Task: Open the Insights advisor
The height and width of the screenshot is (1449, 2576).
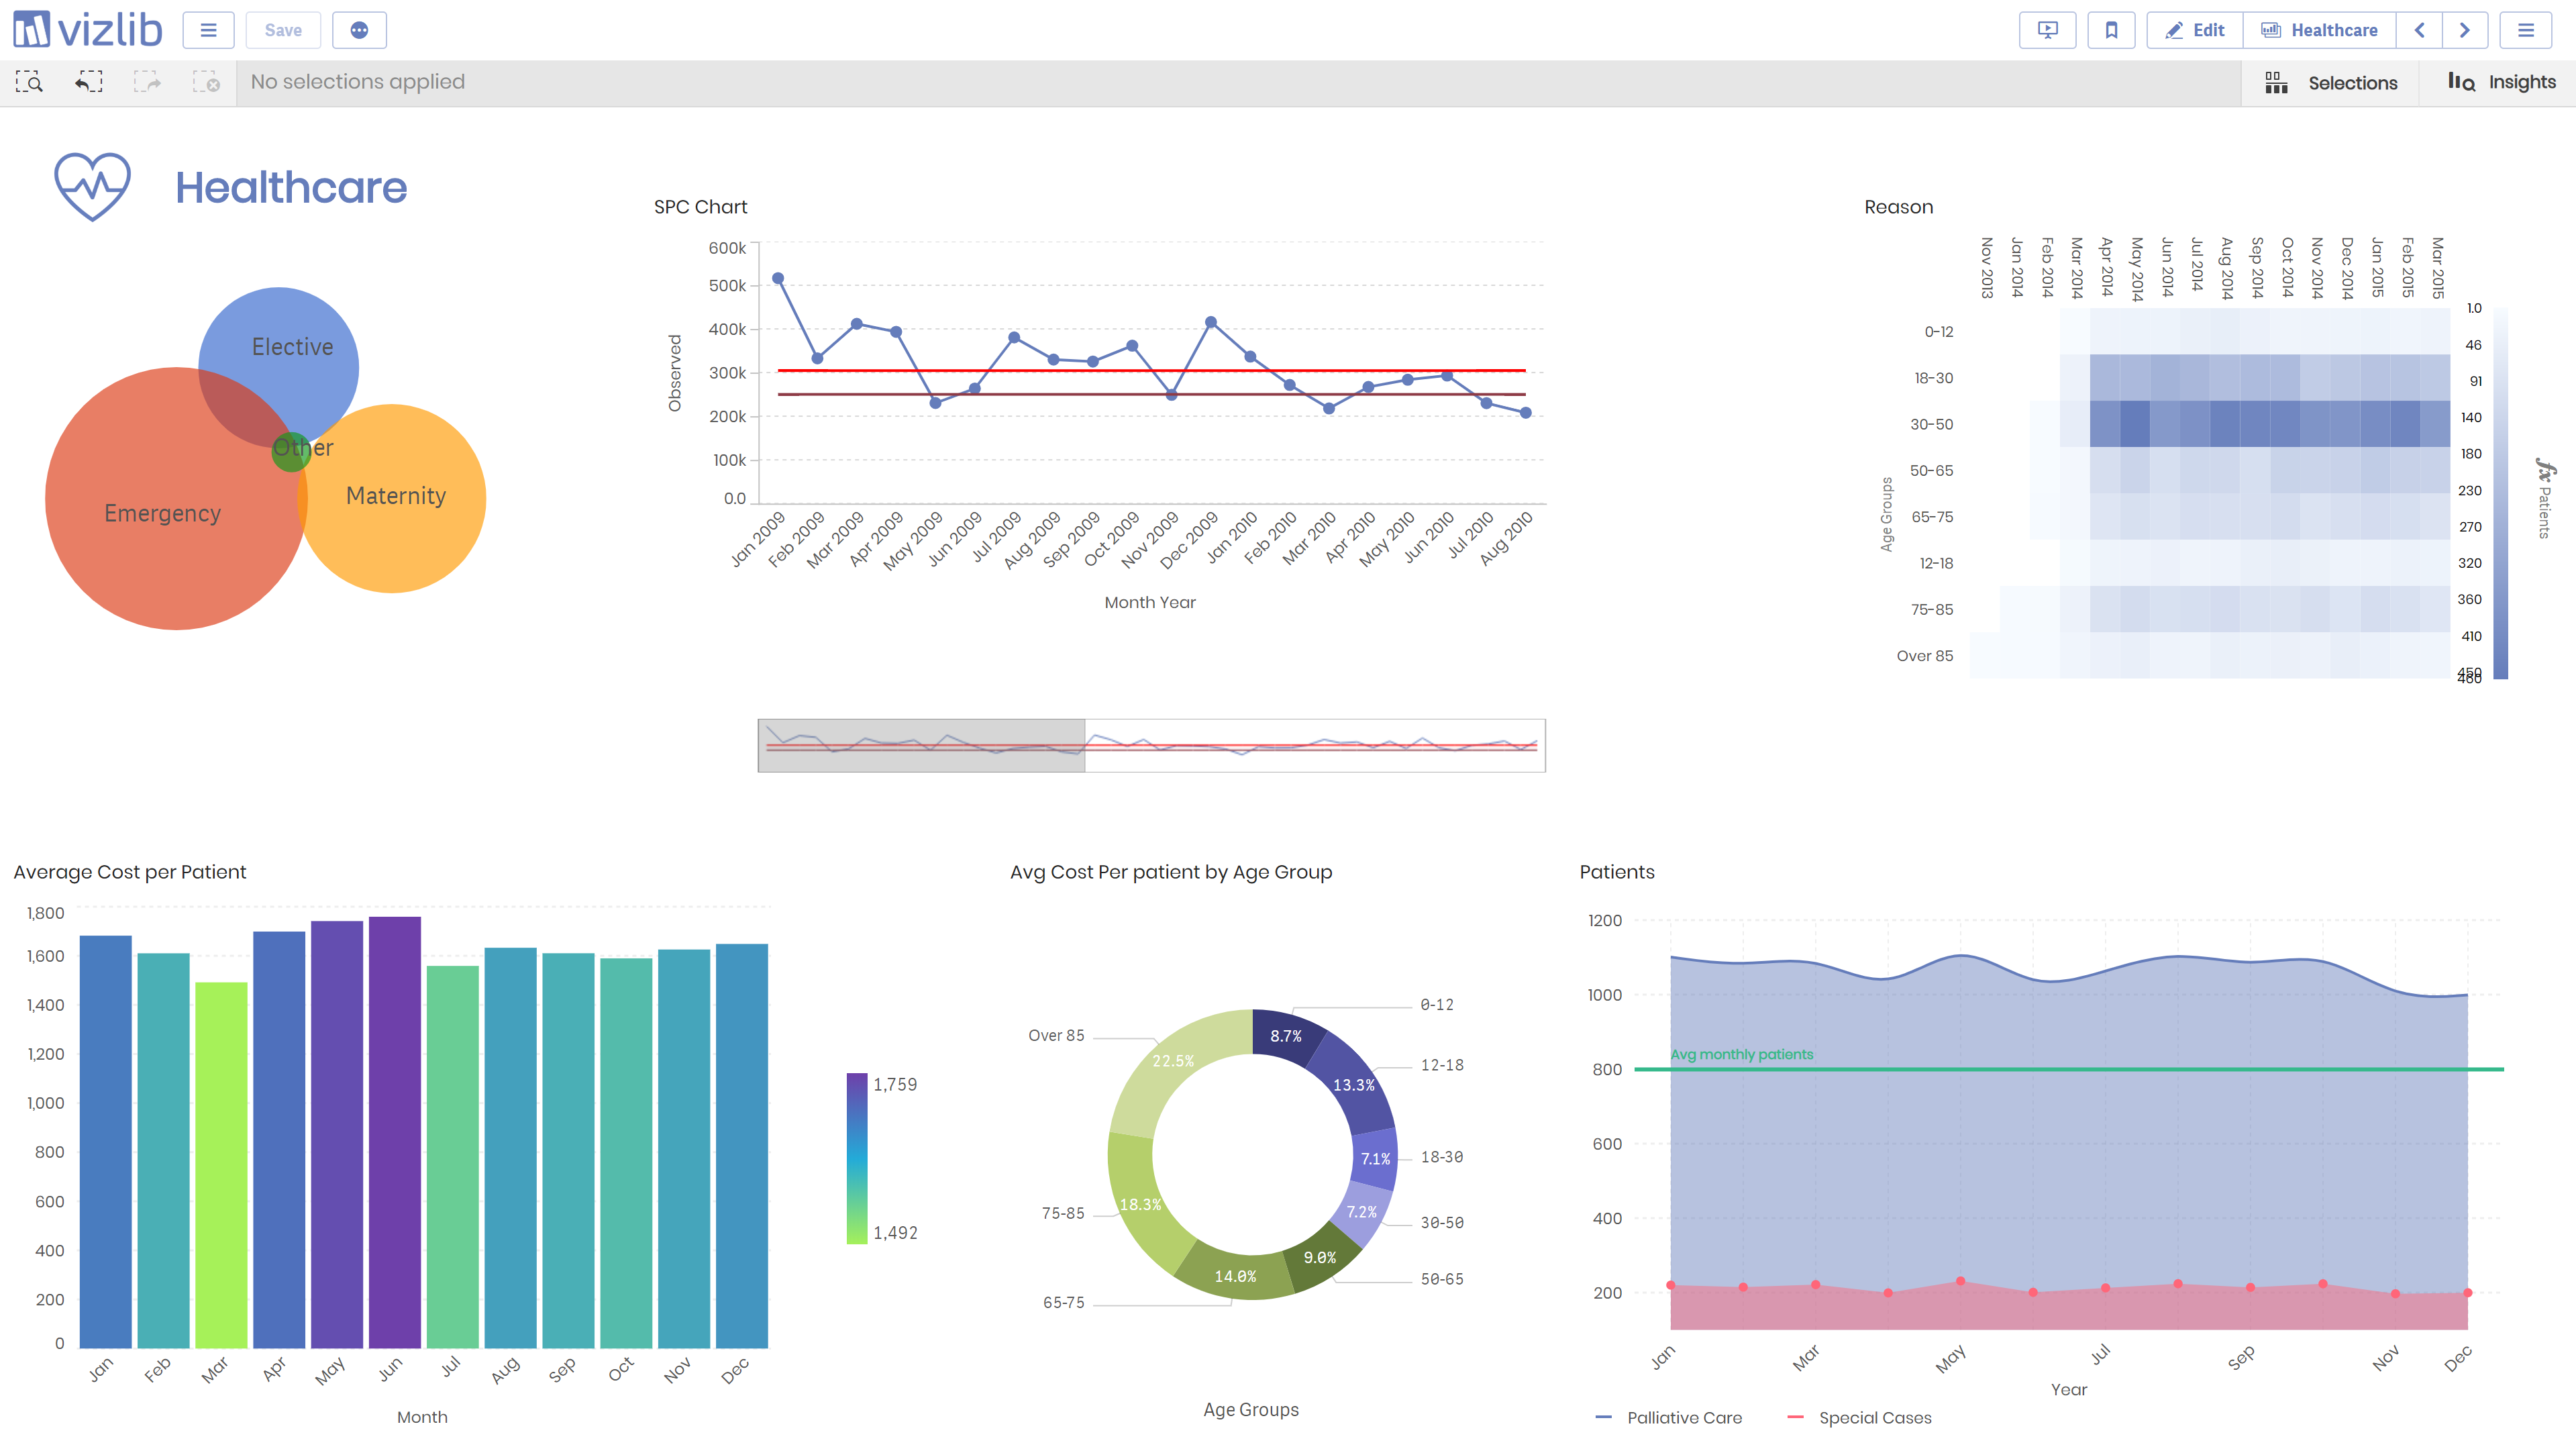Action: point(2501,83)
